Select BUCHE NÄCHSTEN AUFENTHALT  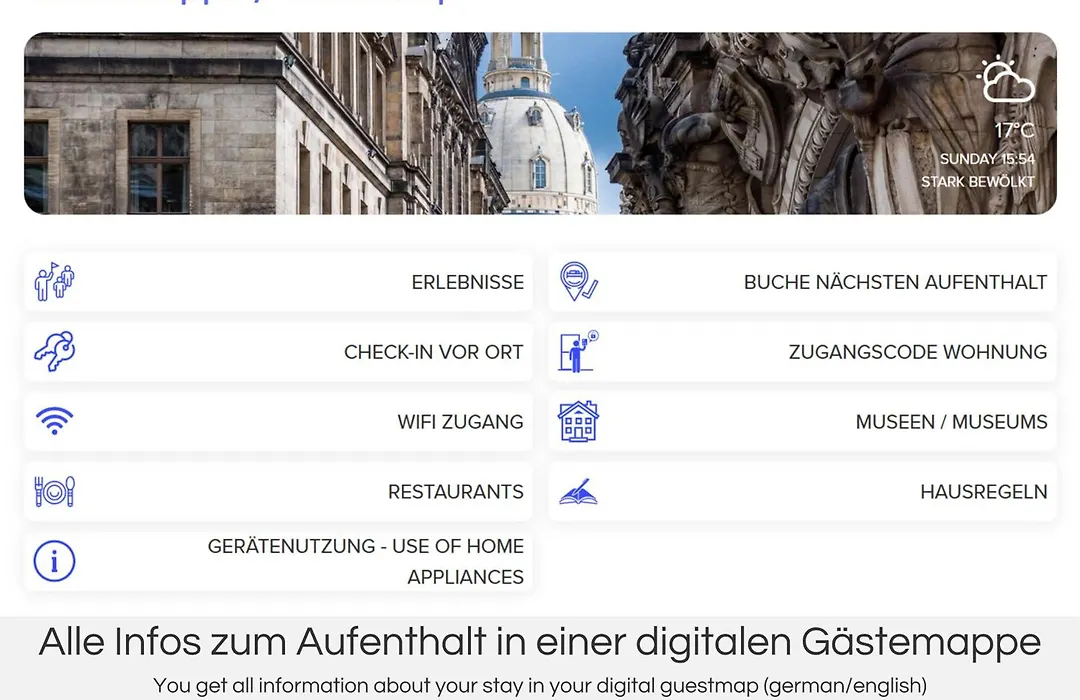tap(802, 282)
